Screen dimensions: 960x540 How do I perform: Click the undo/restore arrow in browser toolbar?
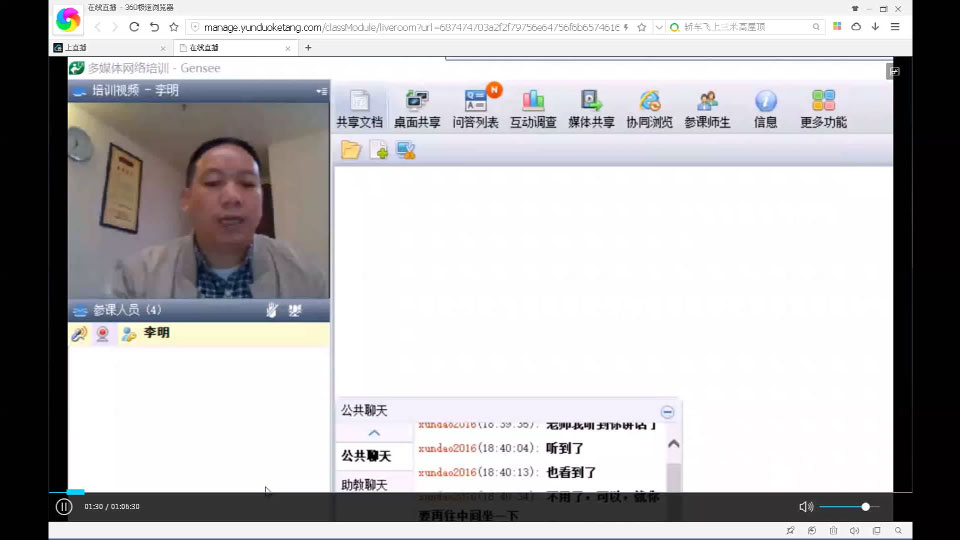point(154,27)
